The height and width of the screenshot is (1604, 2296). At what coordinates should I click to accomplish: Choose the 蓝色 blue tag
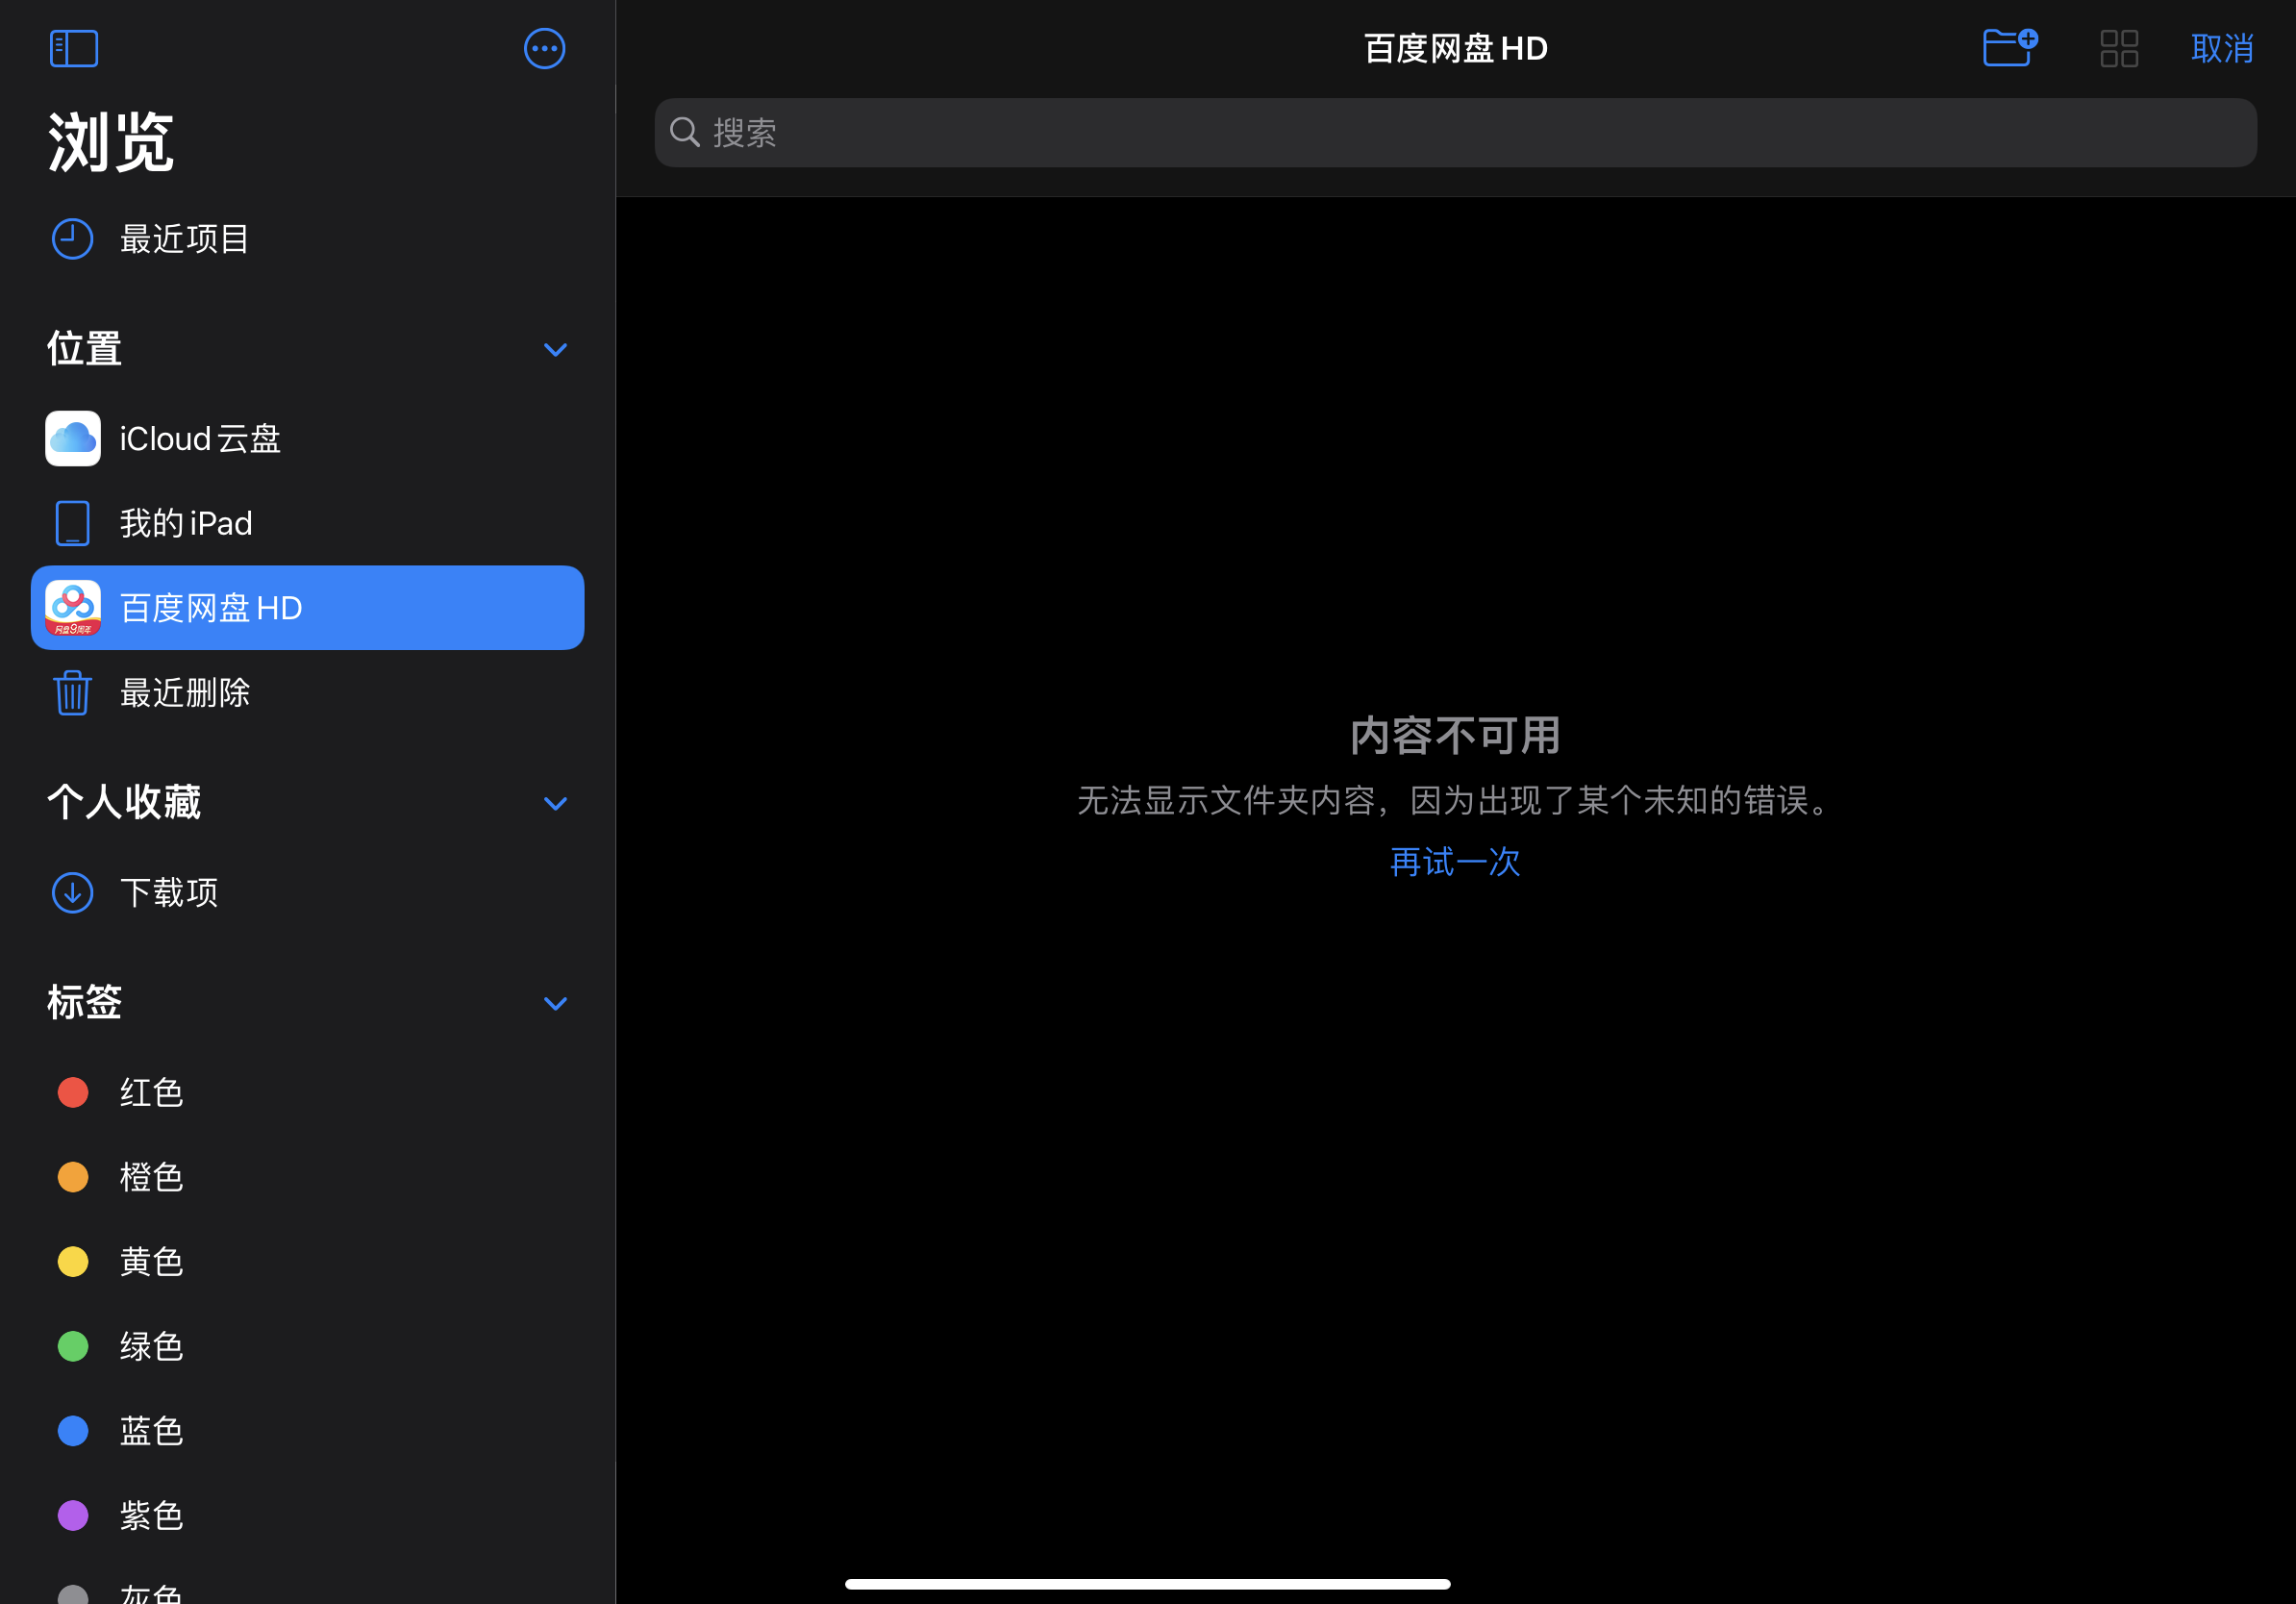(x=150, y=1431)
